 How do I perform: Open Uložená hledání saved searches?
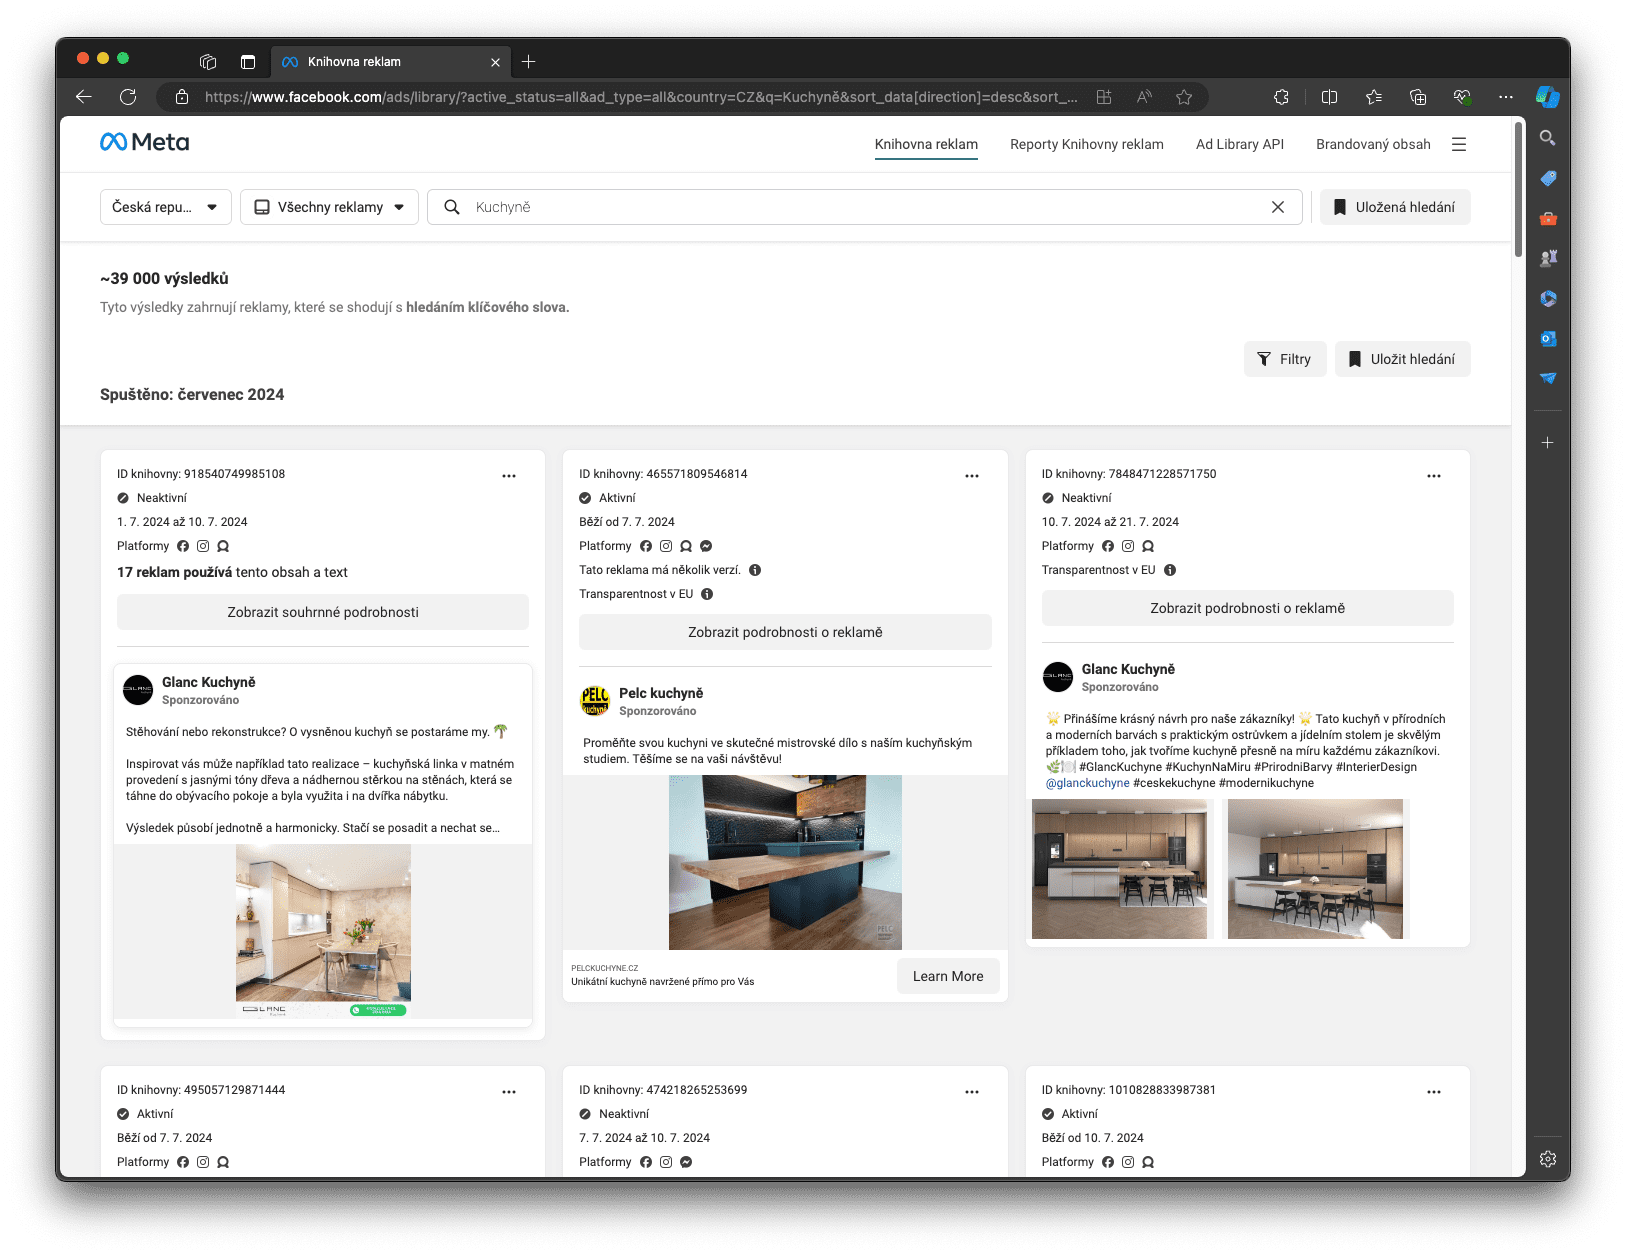point(1395,207)
